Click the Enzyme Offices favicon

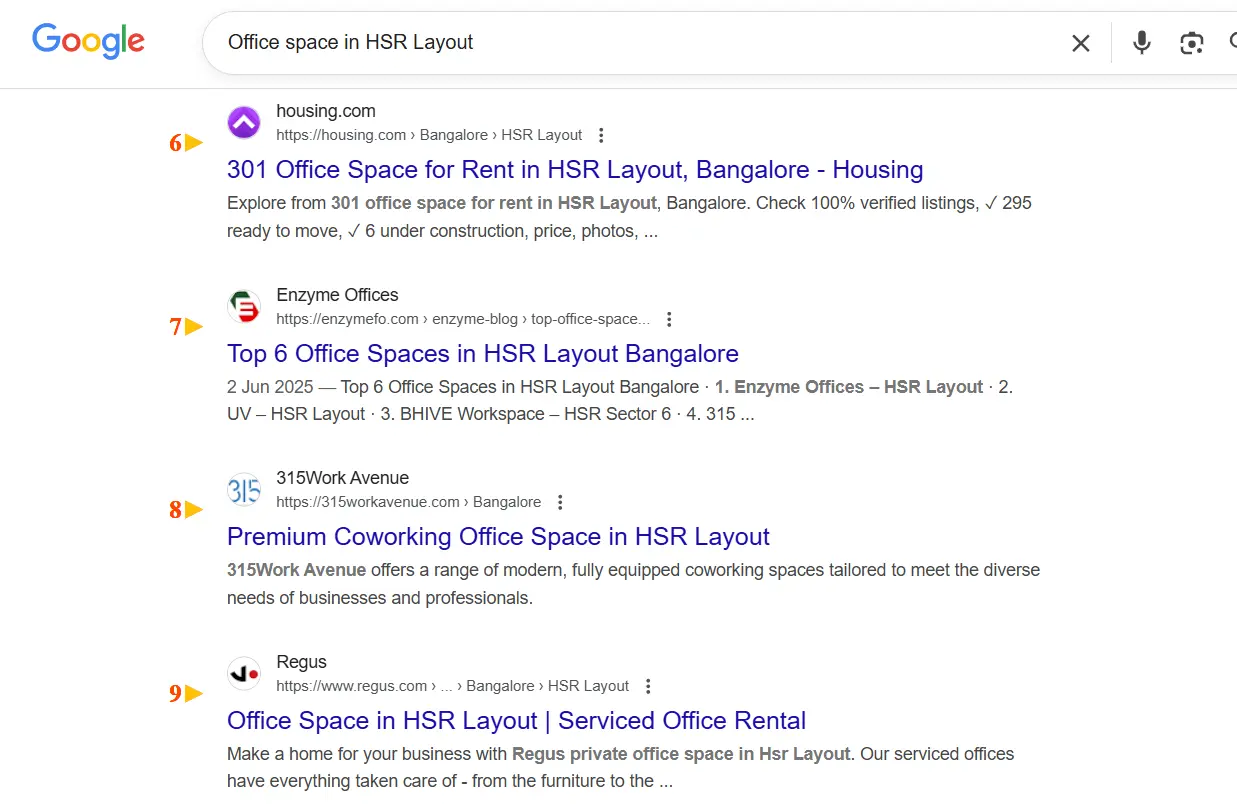pos(244,307)
